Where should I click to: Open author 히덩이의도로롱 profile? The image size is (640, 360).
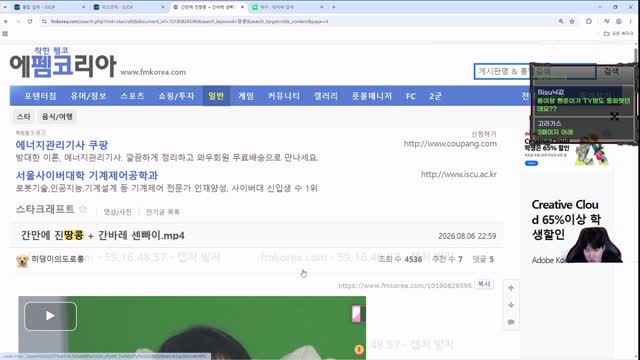tap(58, 259)
